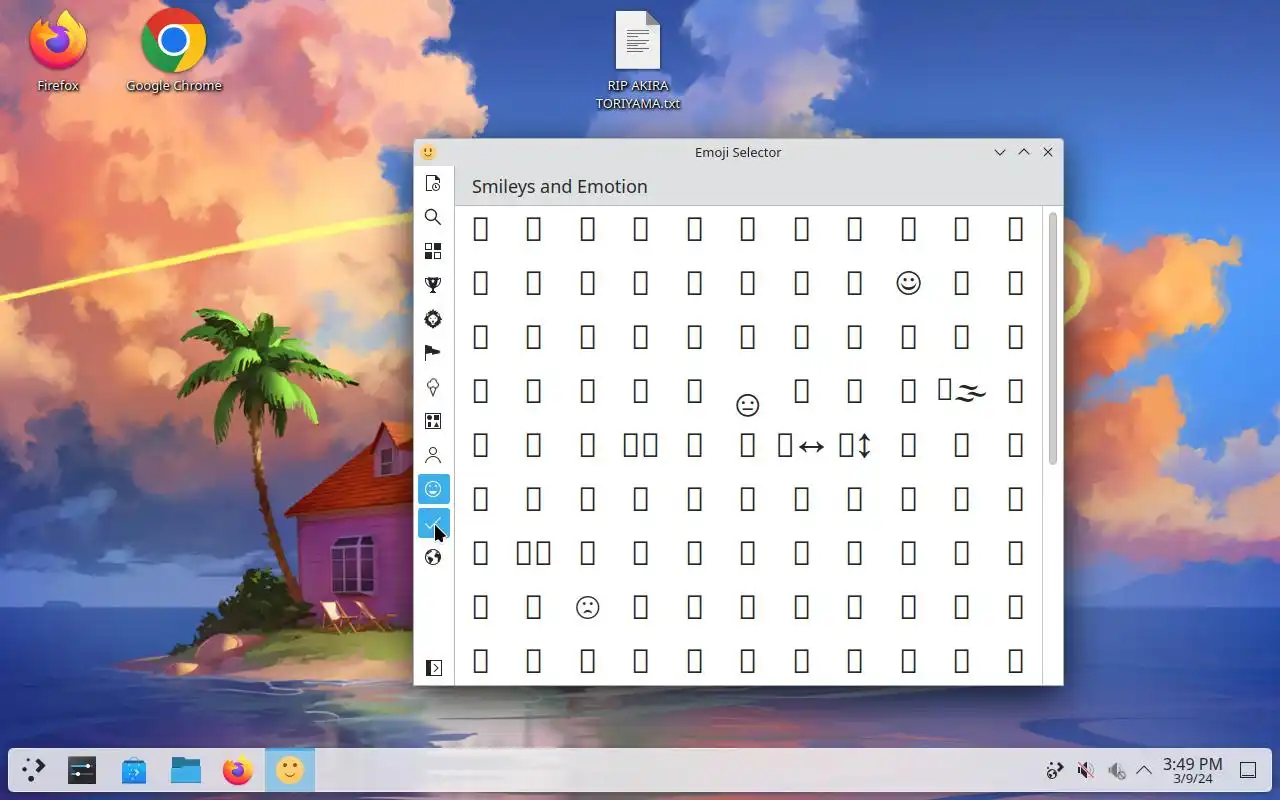Expand the hidden system tray icons arrow
The width and height of the screenshot is (1280, 800).
pyautogui.click(x=1143, y=770)
